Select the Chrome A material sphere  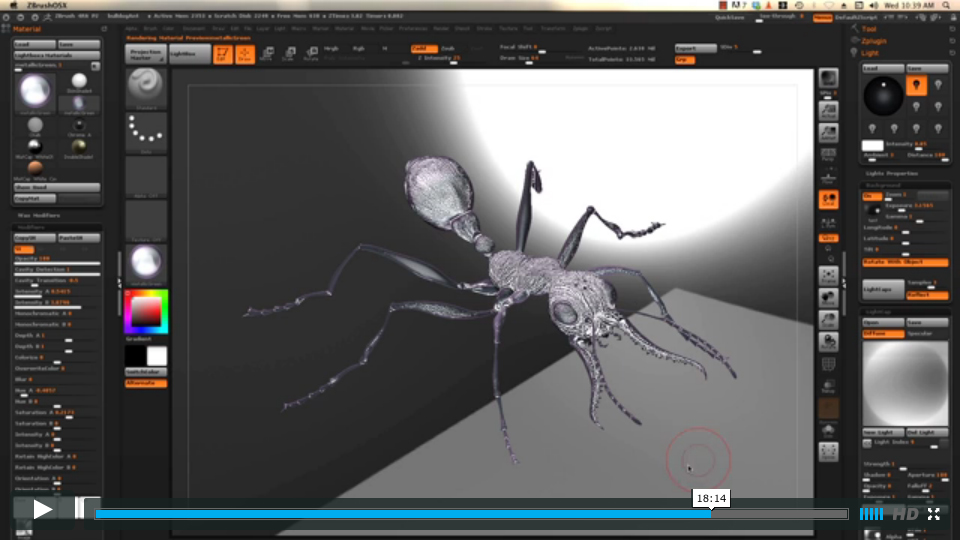click(x=79, y=126)
